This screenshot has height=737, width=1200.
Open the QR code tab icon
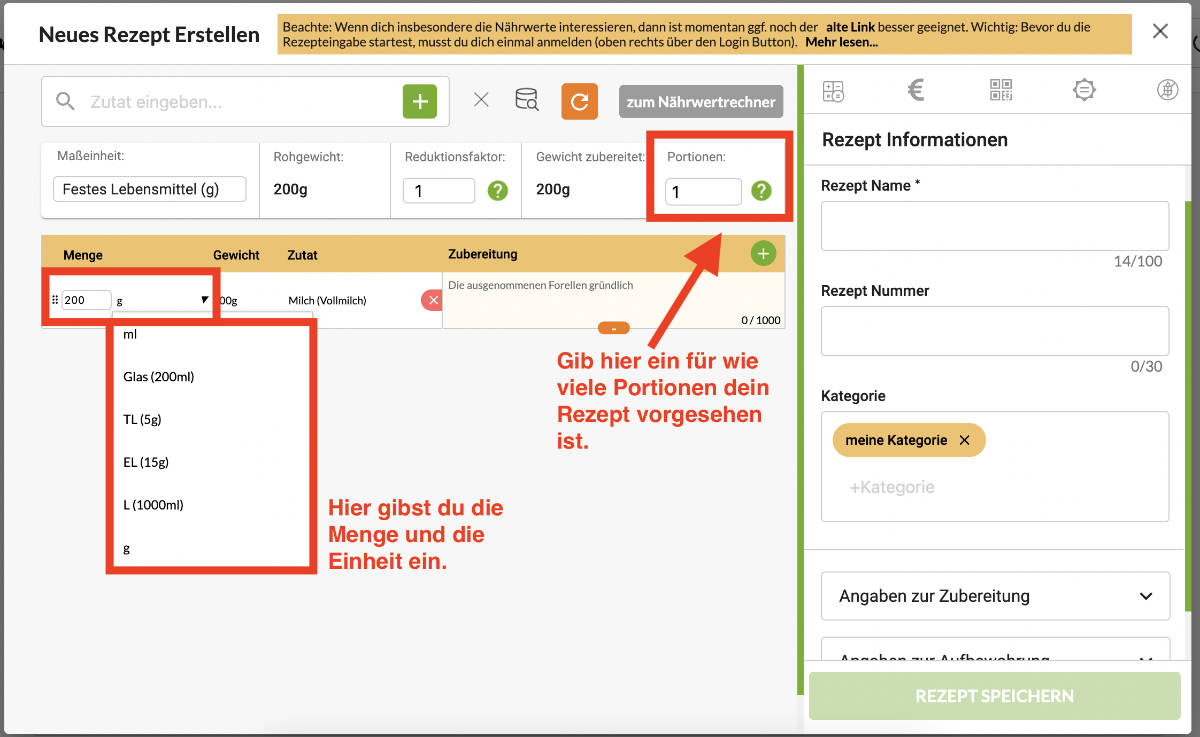coord(1001,91)
